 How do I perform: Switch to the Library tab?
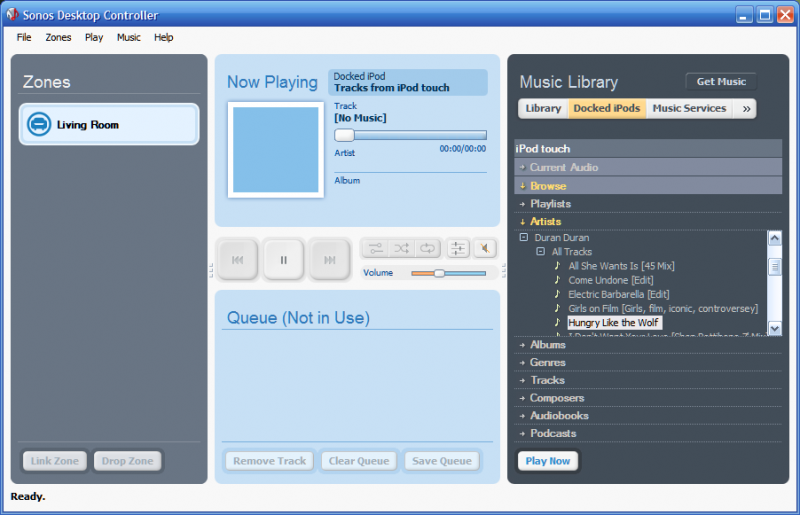(x=543, y=108)
